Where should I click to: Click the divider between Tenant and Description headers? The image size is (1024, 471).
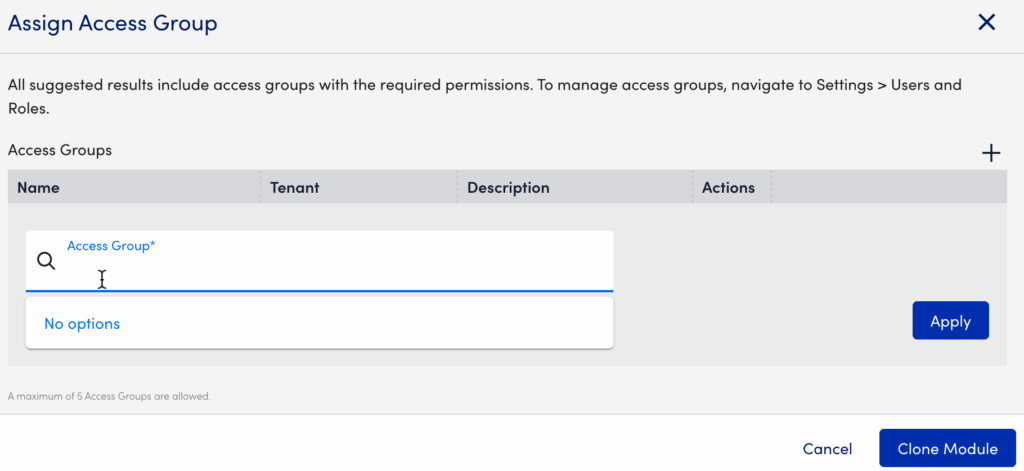pos(458,187)
